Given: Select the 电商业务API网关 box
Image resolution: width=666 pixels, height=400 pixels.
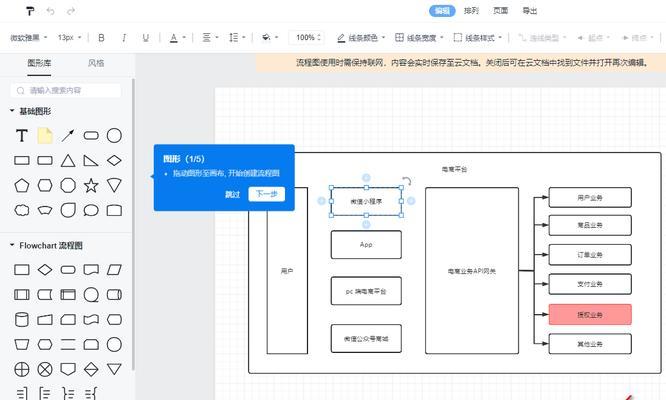Looking at the screenshot, I should point(472,270).
